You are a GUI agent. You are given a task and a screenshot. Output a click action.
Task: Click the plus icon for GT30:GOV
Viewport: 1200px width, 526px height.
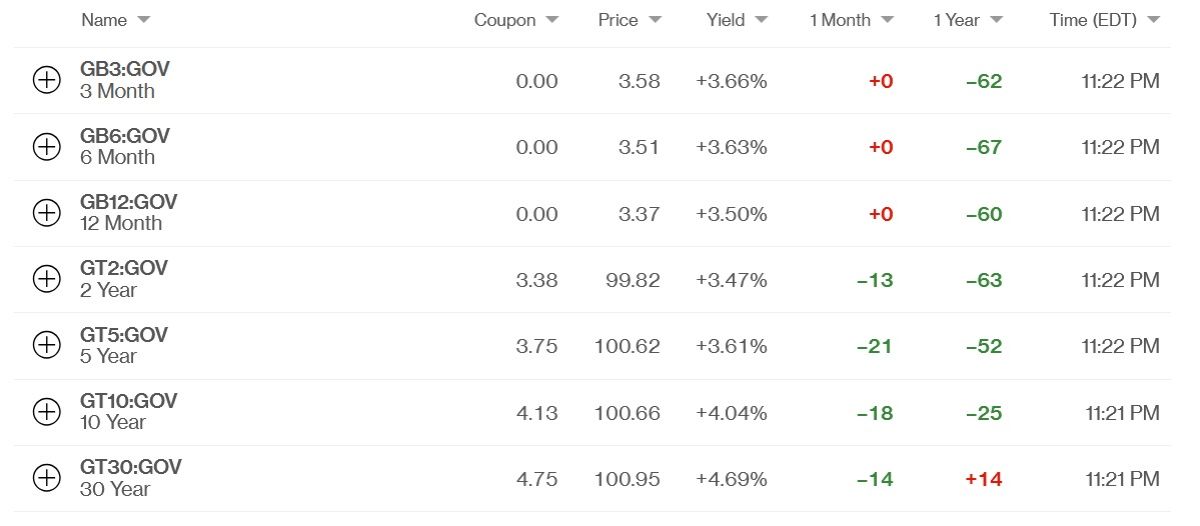(47, 478)
